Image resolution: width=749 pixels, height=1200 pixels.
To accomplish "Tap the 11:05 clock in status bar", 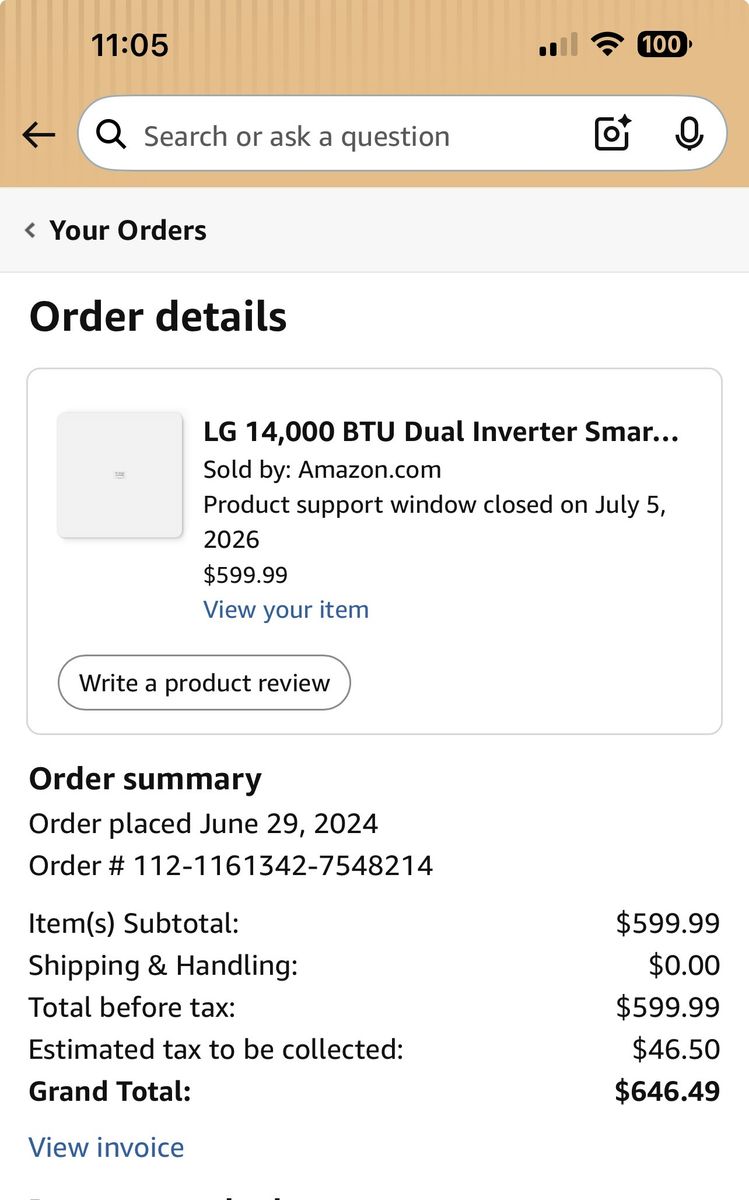I will (130, 45).
